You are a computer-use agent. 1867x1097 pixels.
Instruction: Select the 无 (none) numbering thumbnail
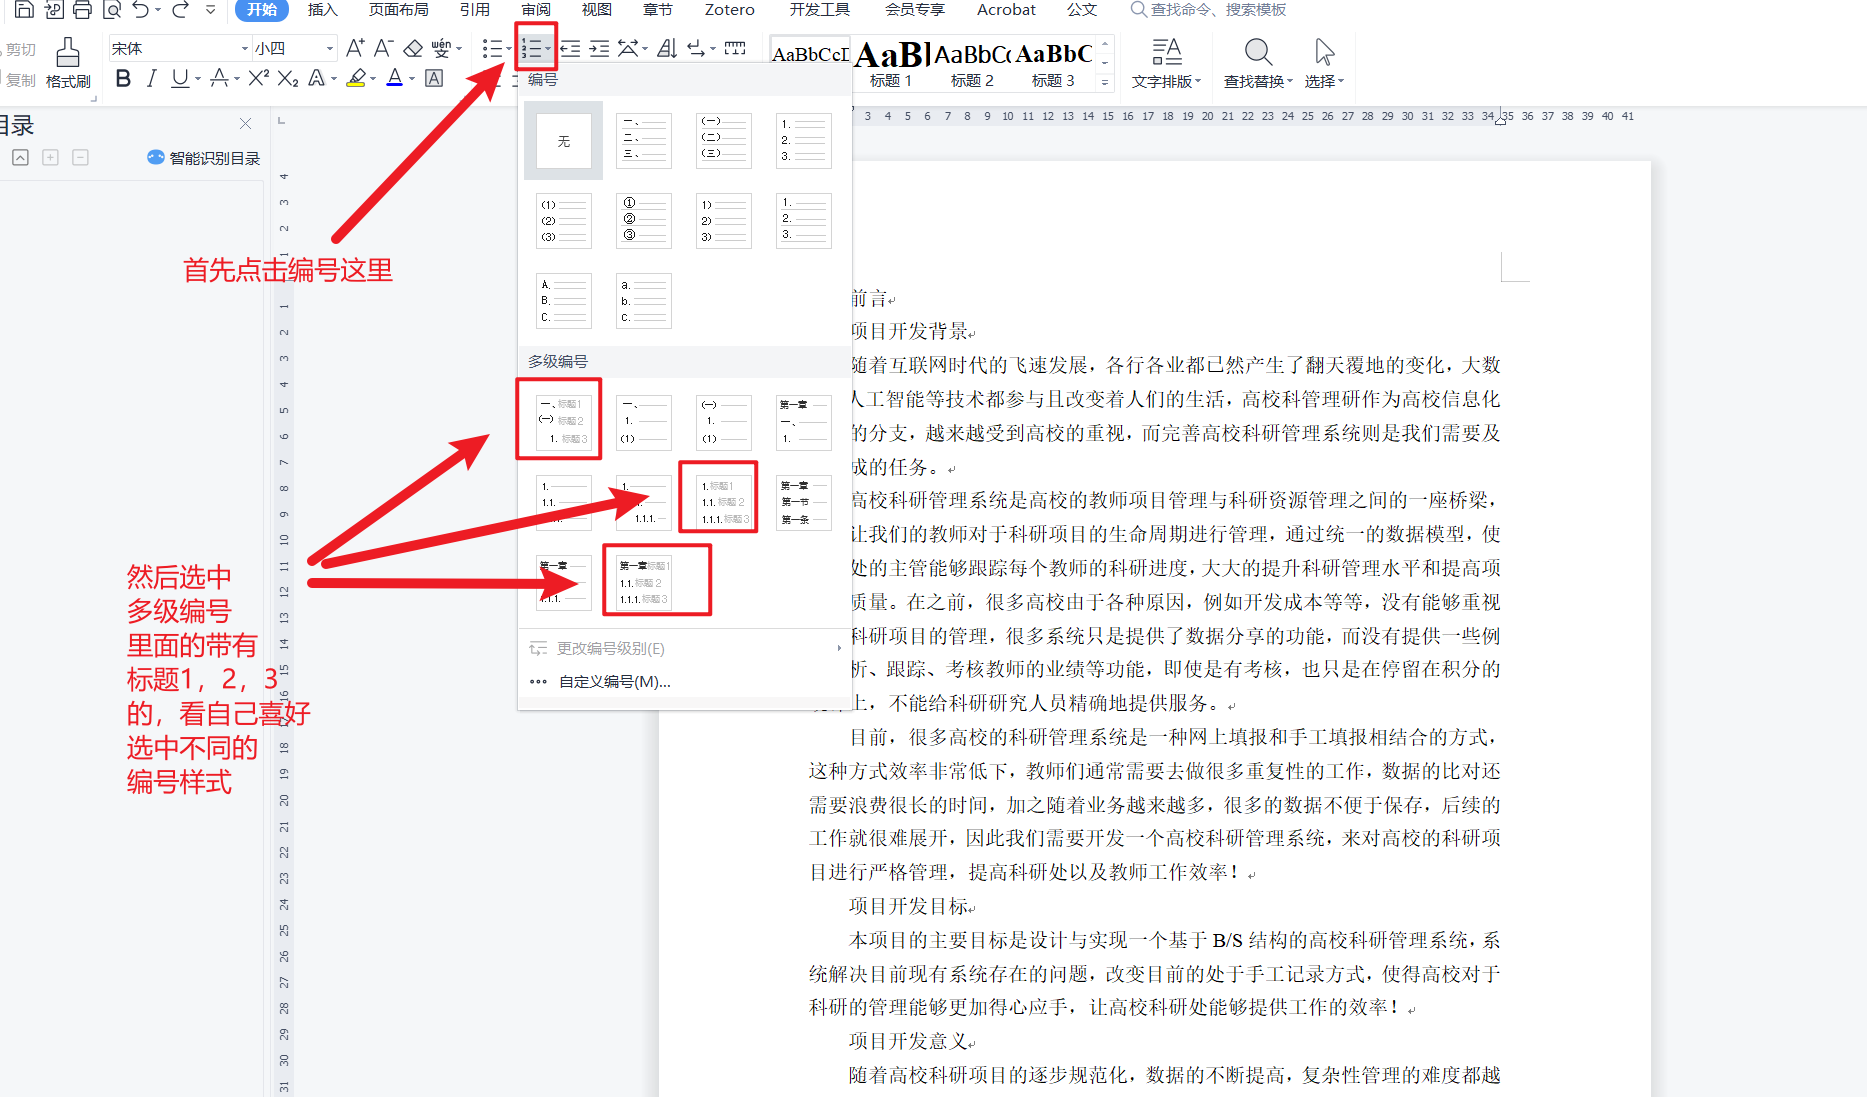click(x=563, y=140)
